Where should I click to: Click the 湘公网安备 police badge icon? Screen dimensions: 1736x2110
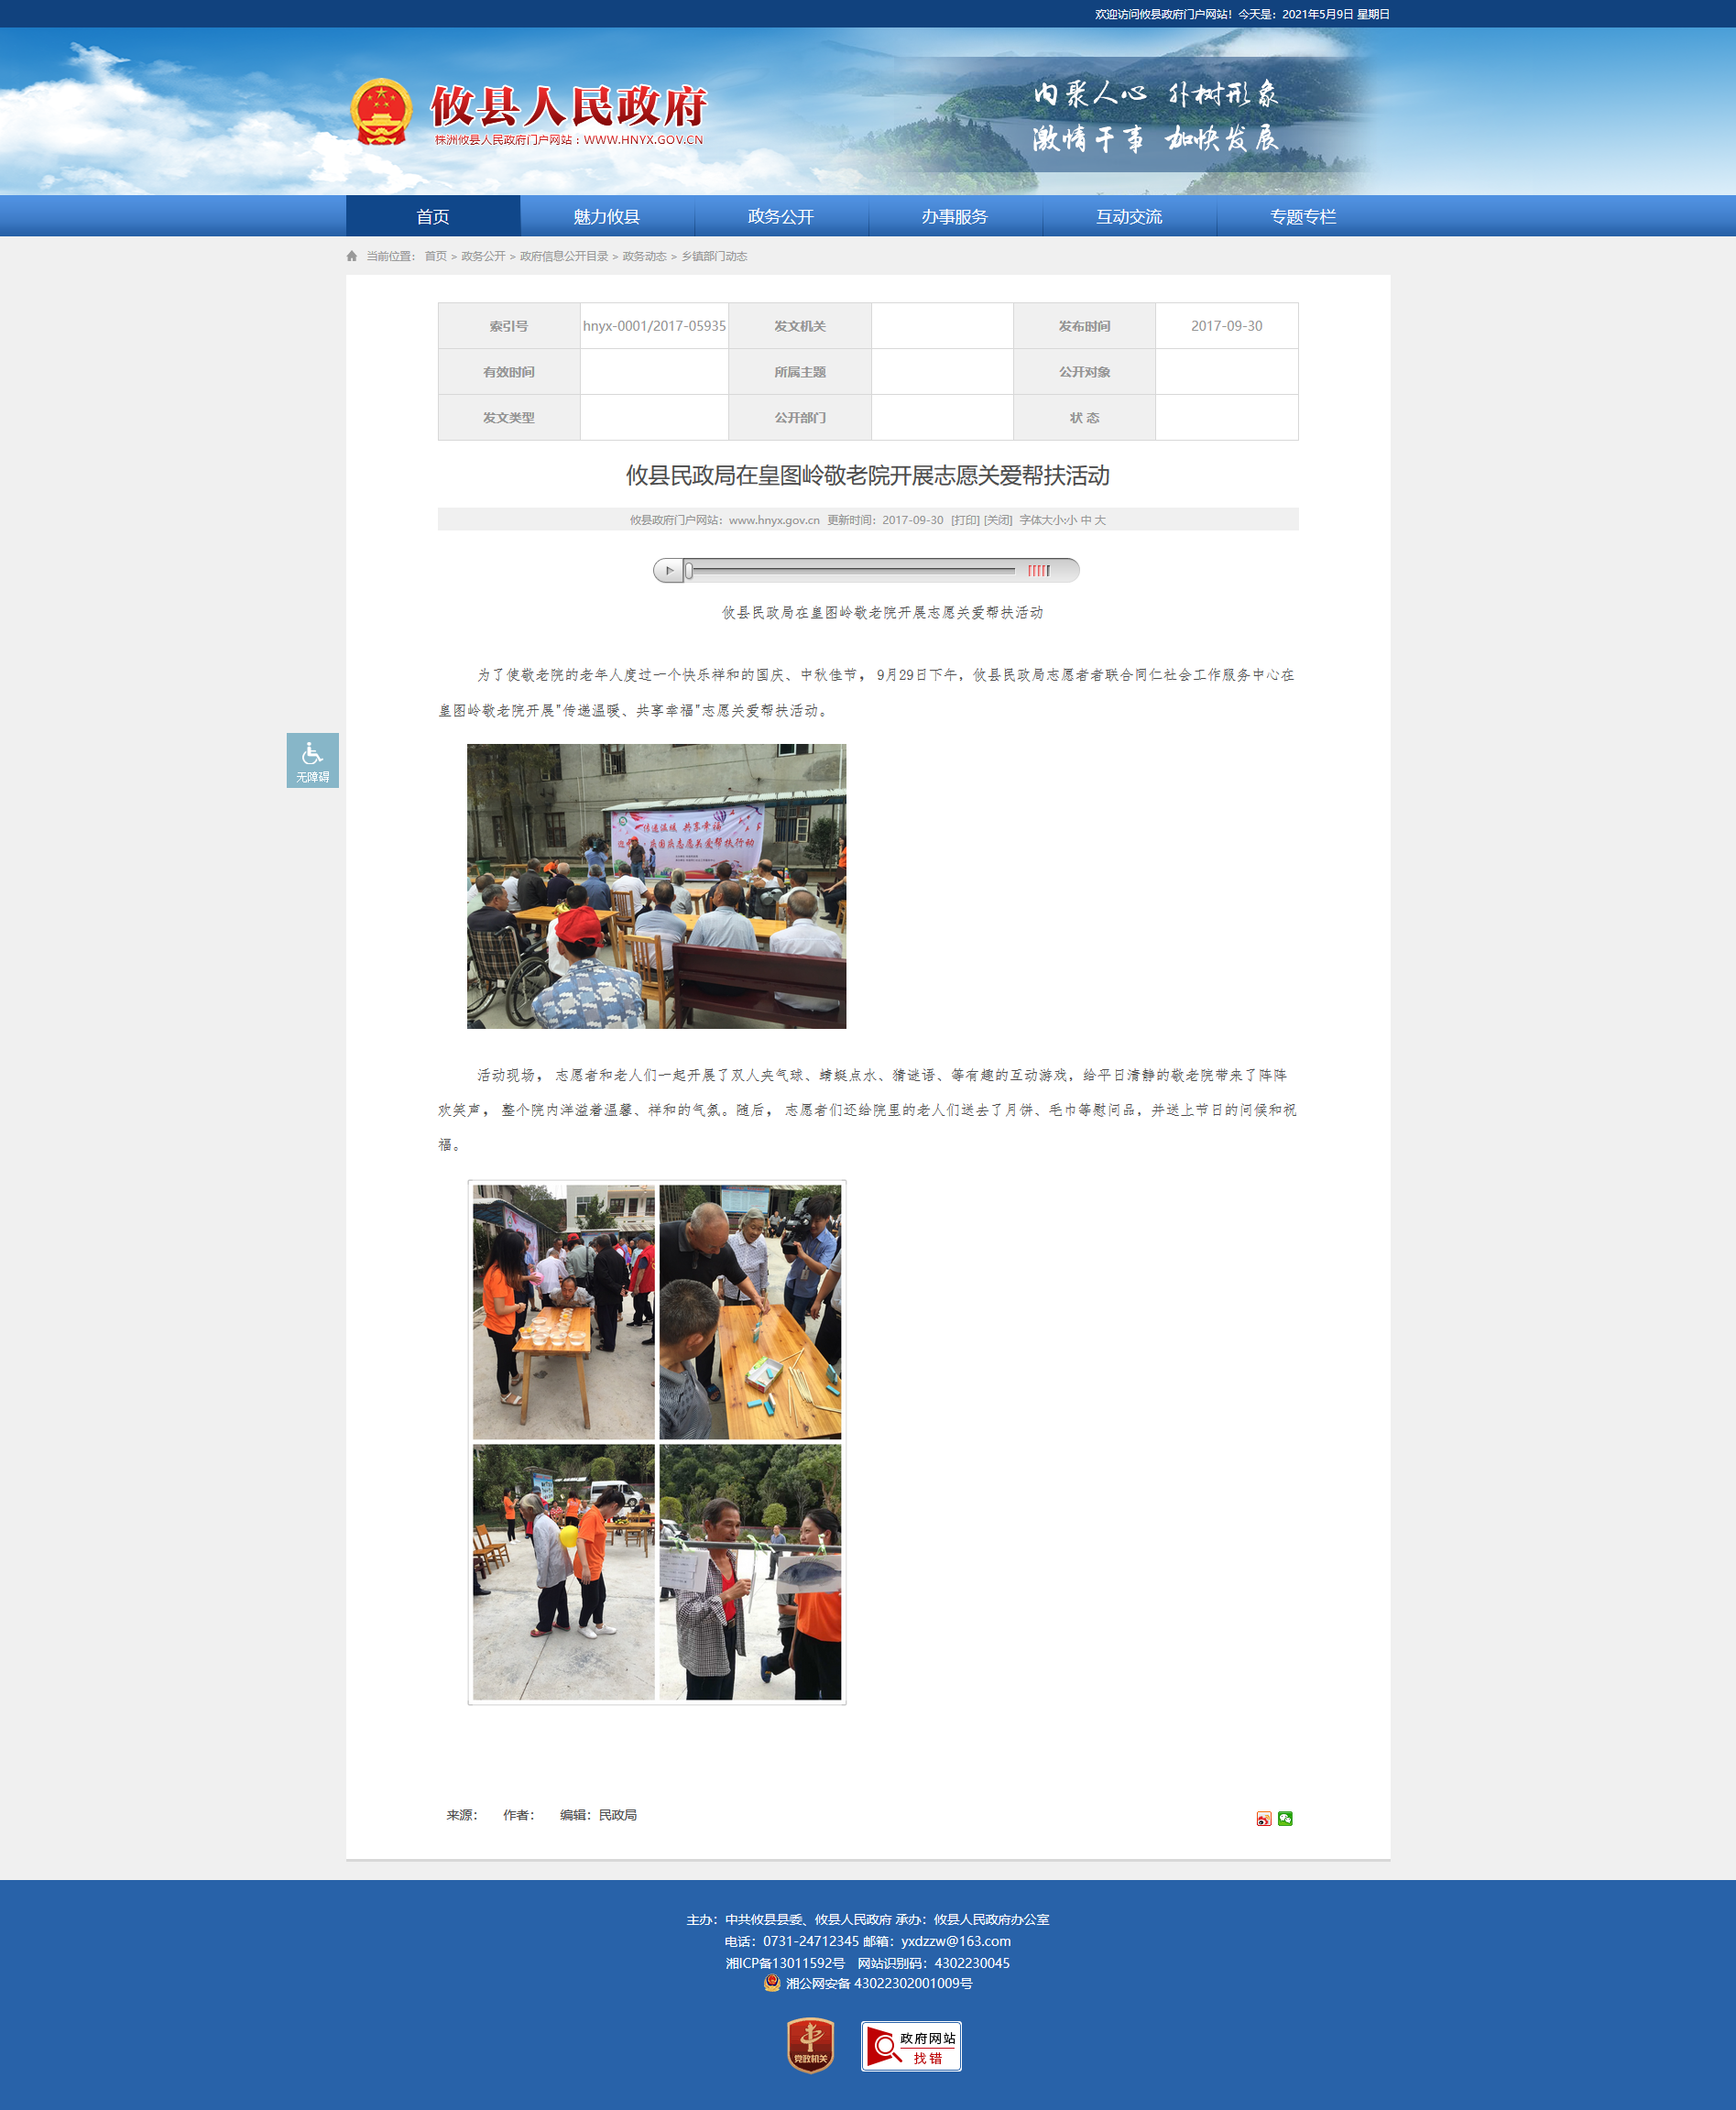(x=772, y=1983)
